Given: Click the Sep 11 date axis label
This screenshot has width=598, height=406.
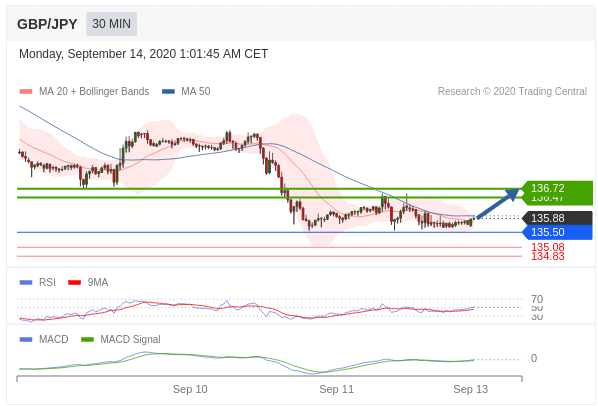Looking at the screenshot, I should 336,389.
